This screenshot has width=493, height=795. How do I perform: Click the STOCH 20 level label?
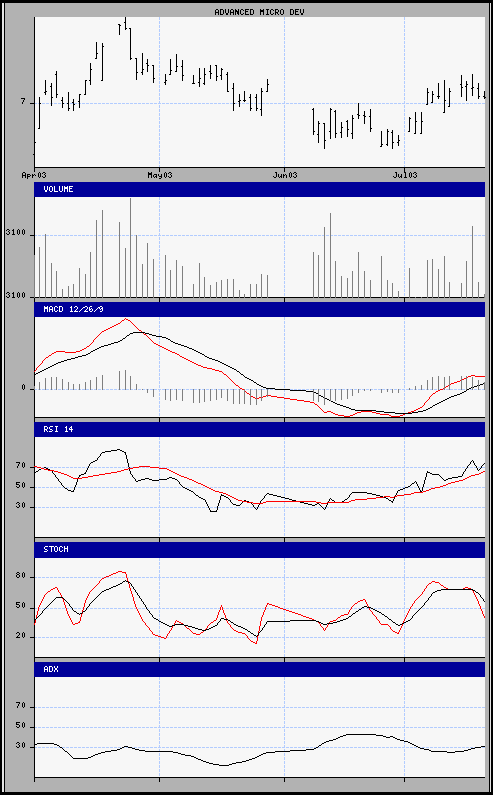pos(20,636)
